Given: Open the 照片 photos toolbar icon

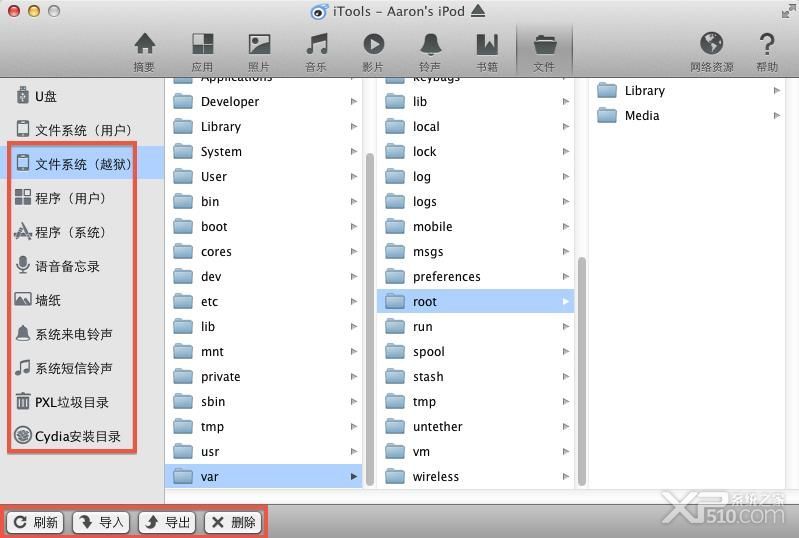Looking at the screenshot, I should pos(259,44).
